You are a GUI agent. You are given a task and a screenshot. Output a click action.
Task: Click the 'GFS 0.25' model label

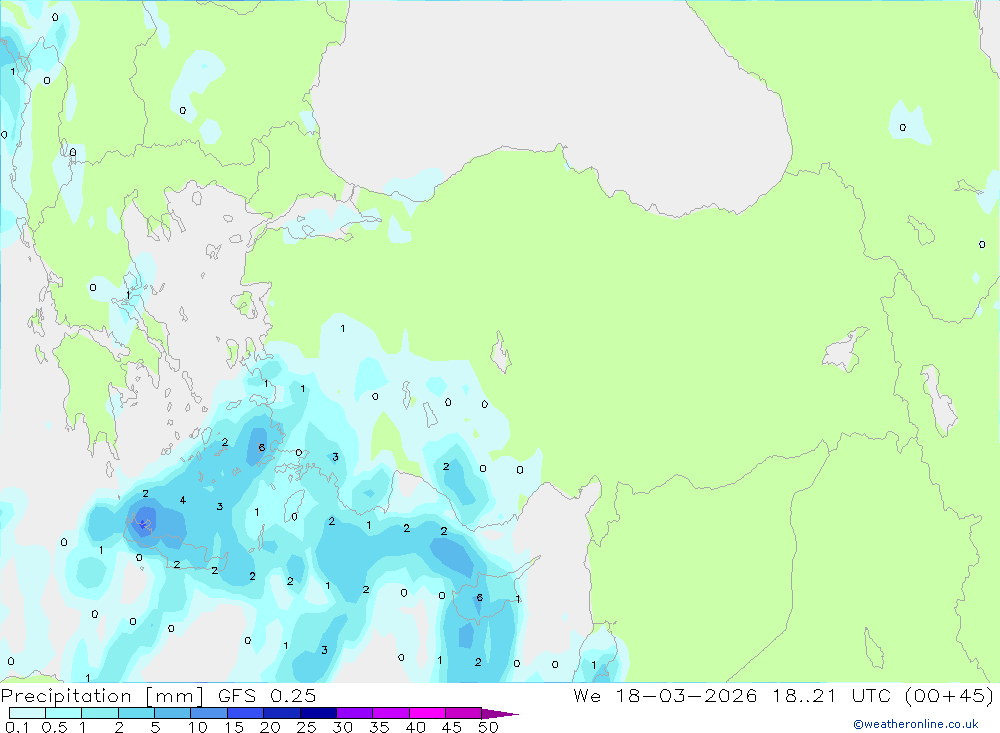click(x=267, y=696)
